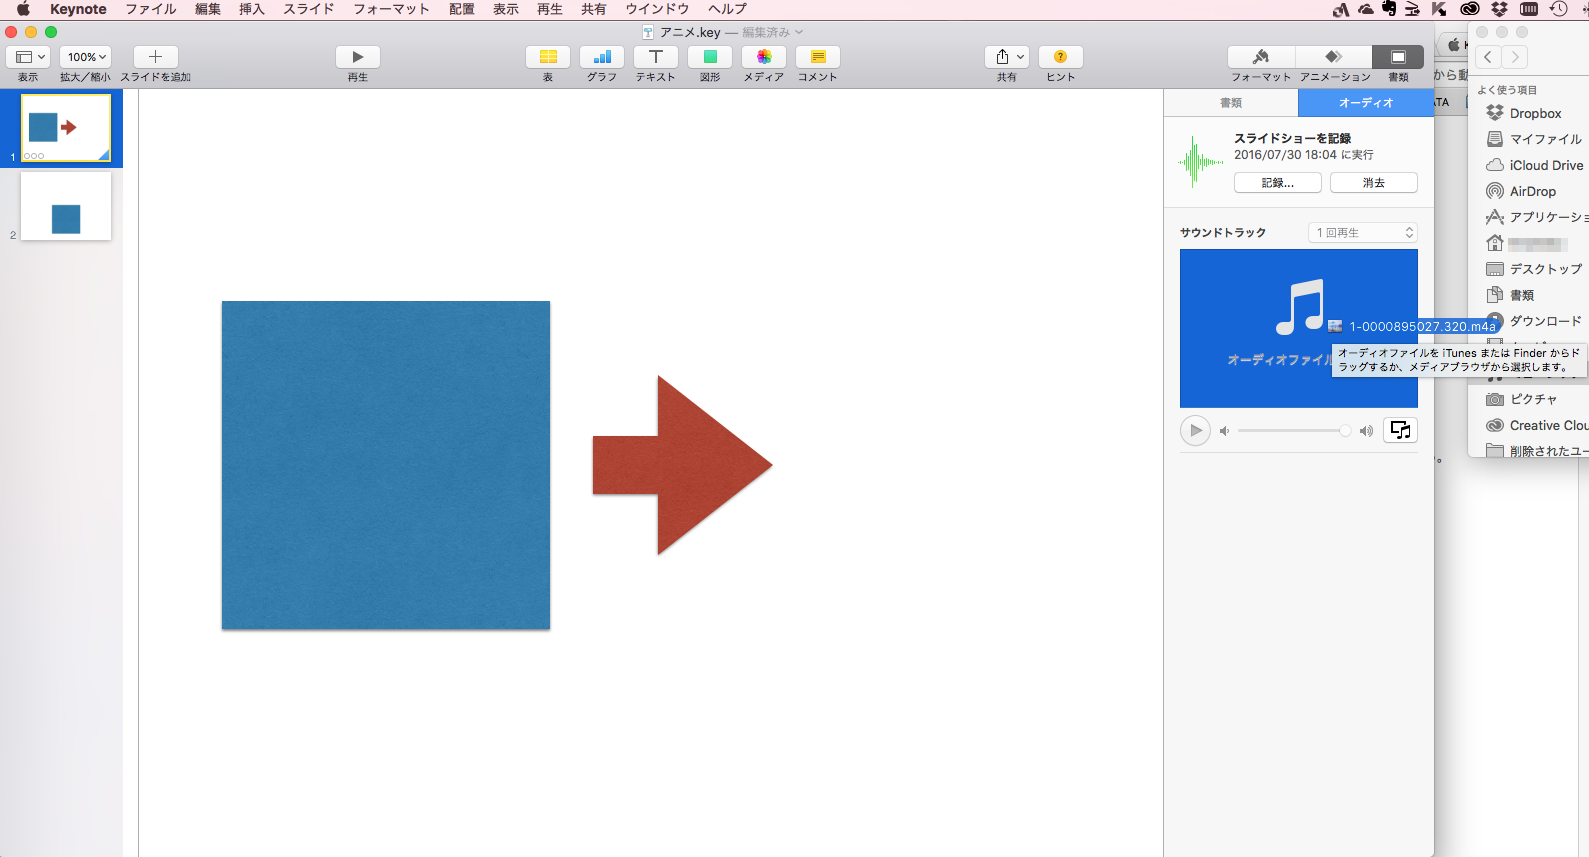
Task: Open the Chart (グラフ) toolbar icon
Action: point(602,57)
